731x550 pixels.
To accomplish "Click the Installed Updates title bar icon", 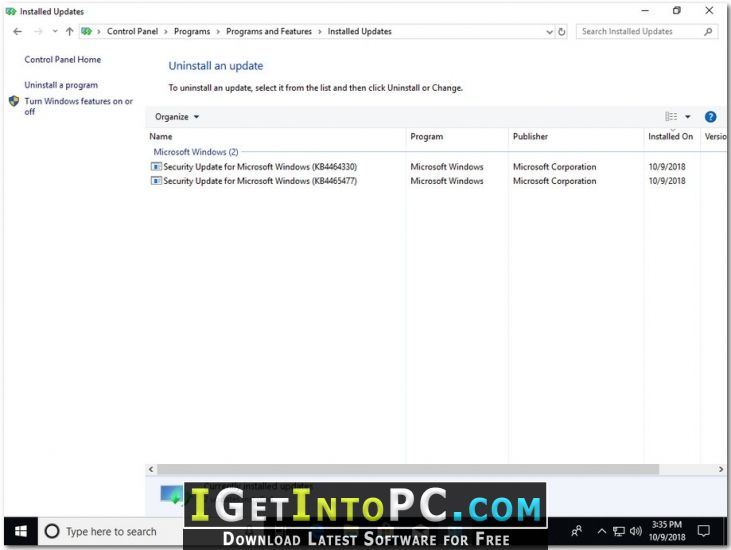I will (11, 11).
